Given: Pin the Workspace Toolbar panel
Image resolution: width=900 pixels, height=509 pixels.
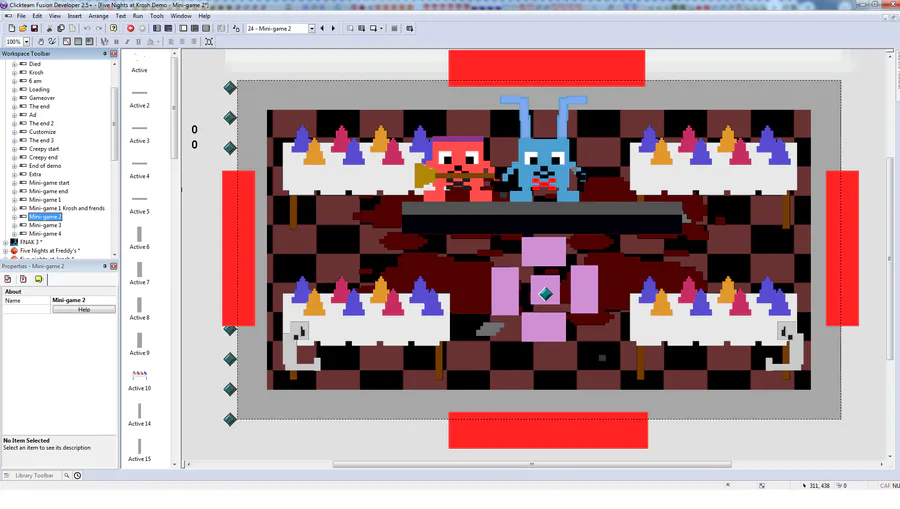Looking at the screenshot, I should point(105,53).
